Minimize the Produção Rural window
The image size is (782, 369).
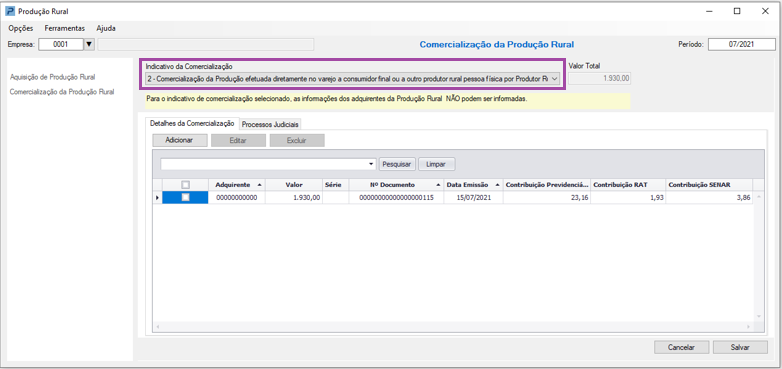(710, 11)
